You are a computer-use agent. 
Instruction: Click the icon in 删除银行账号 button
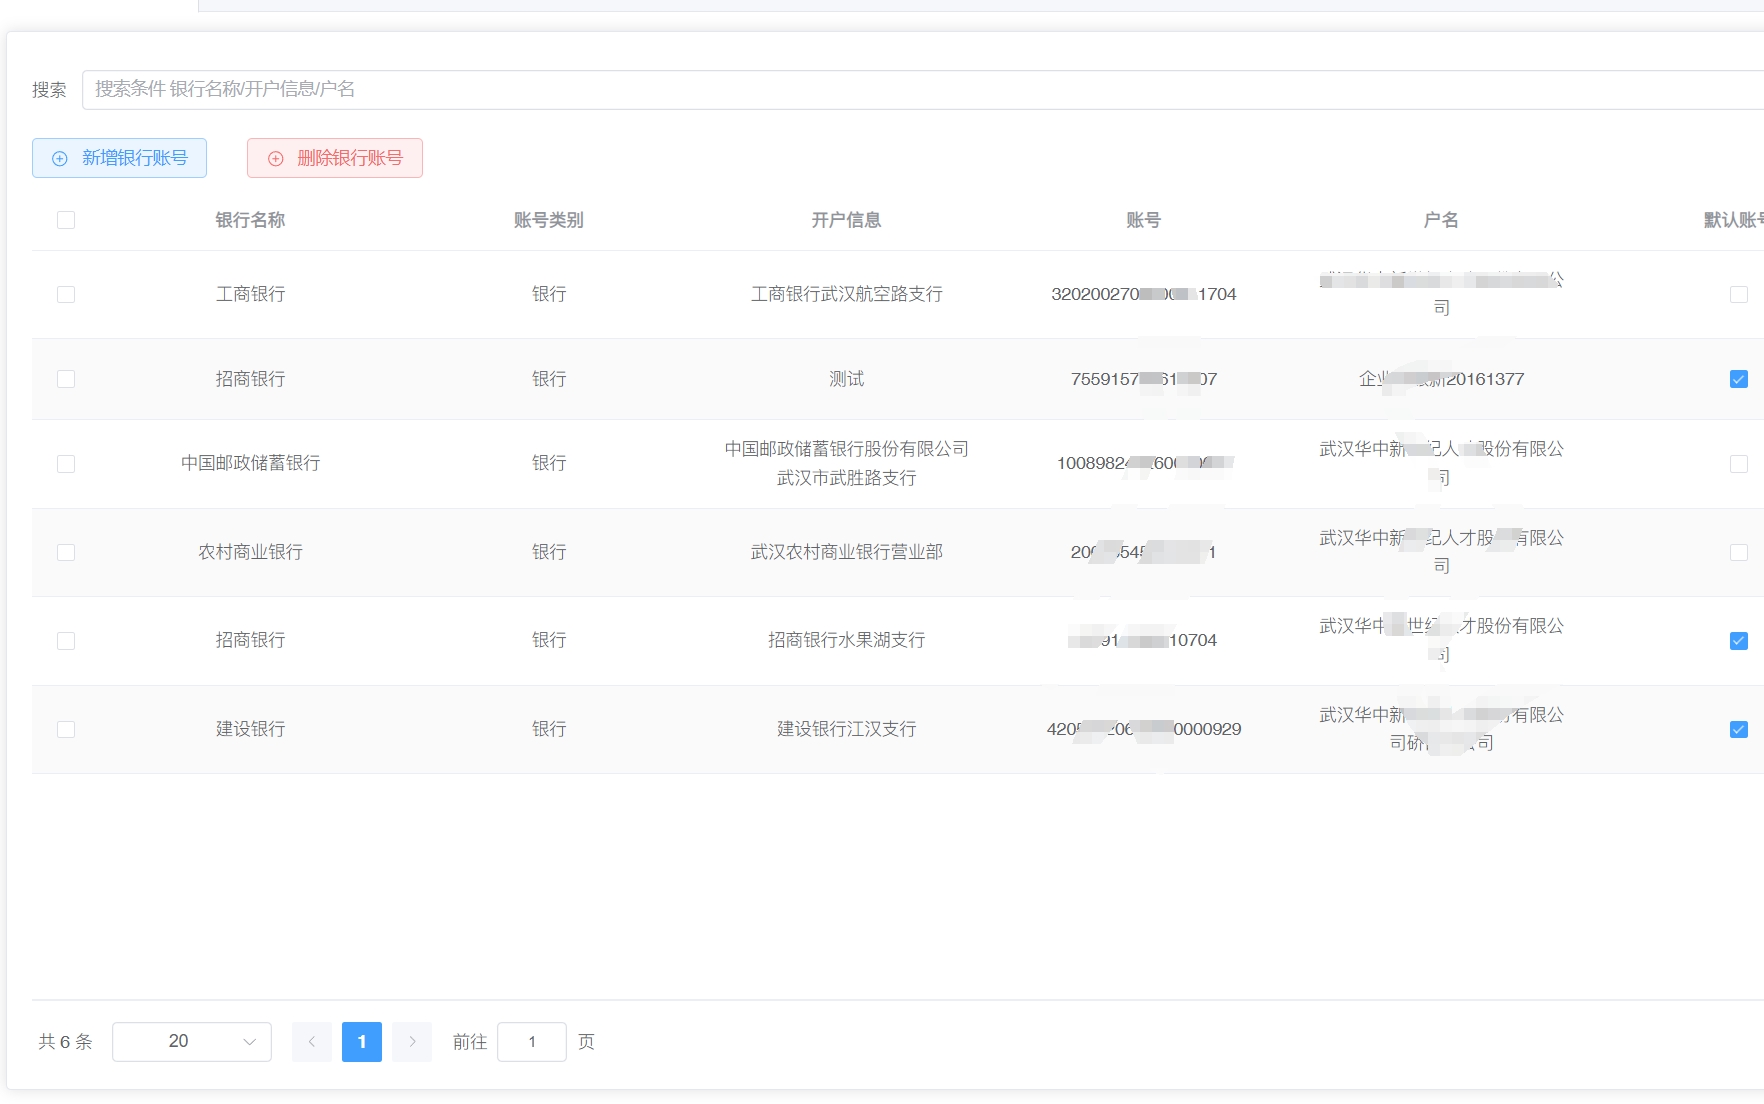click(276, 159)
